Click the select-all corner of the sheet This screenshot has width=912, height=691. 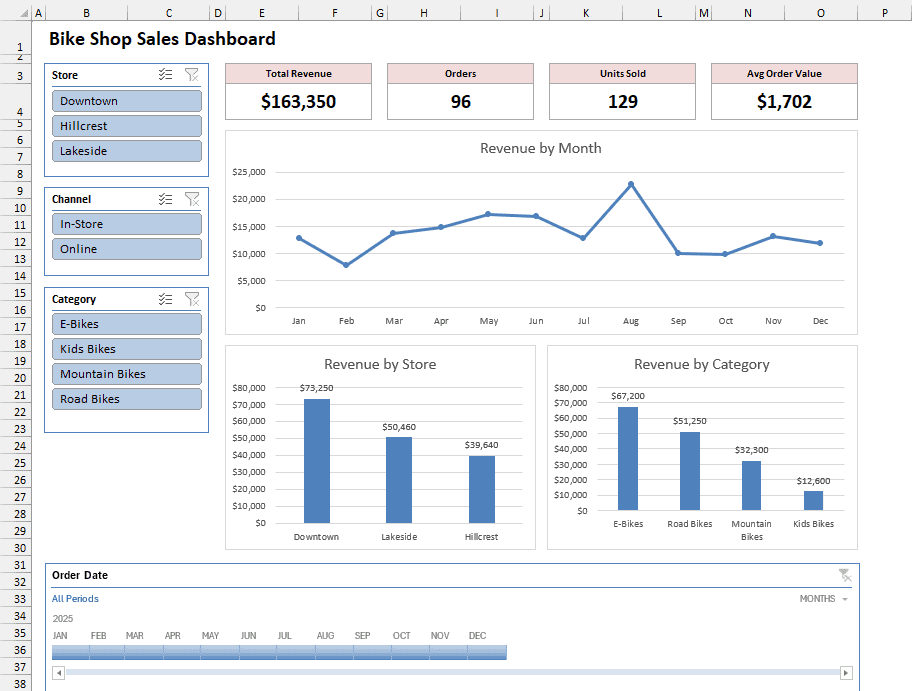click(x=24, y=13)
